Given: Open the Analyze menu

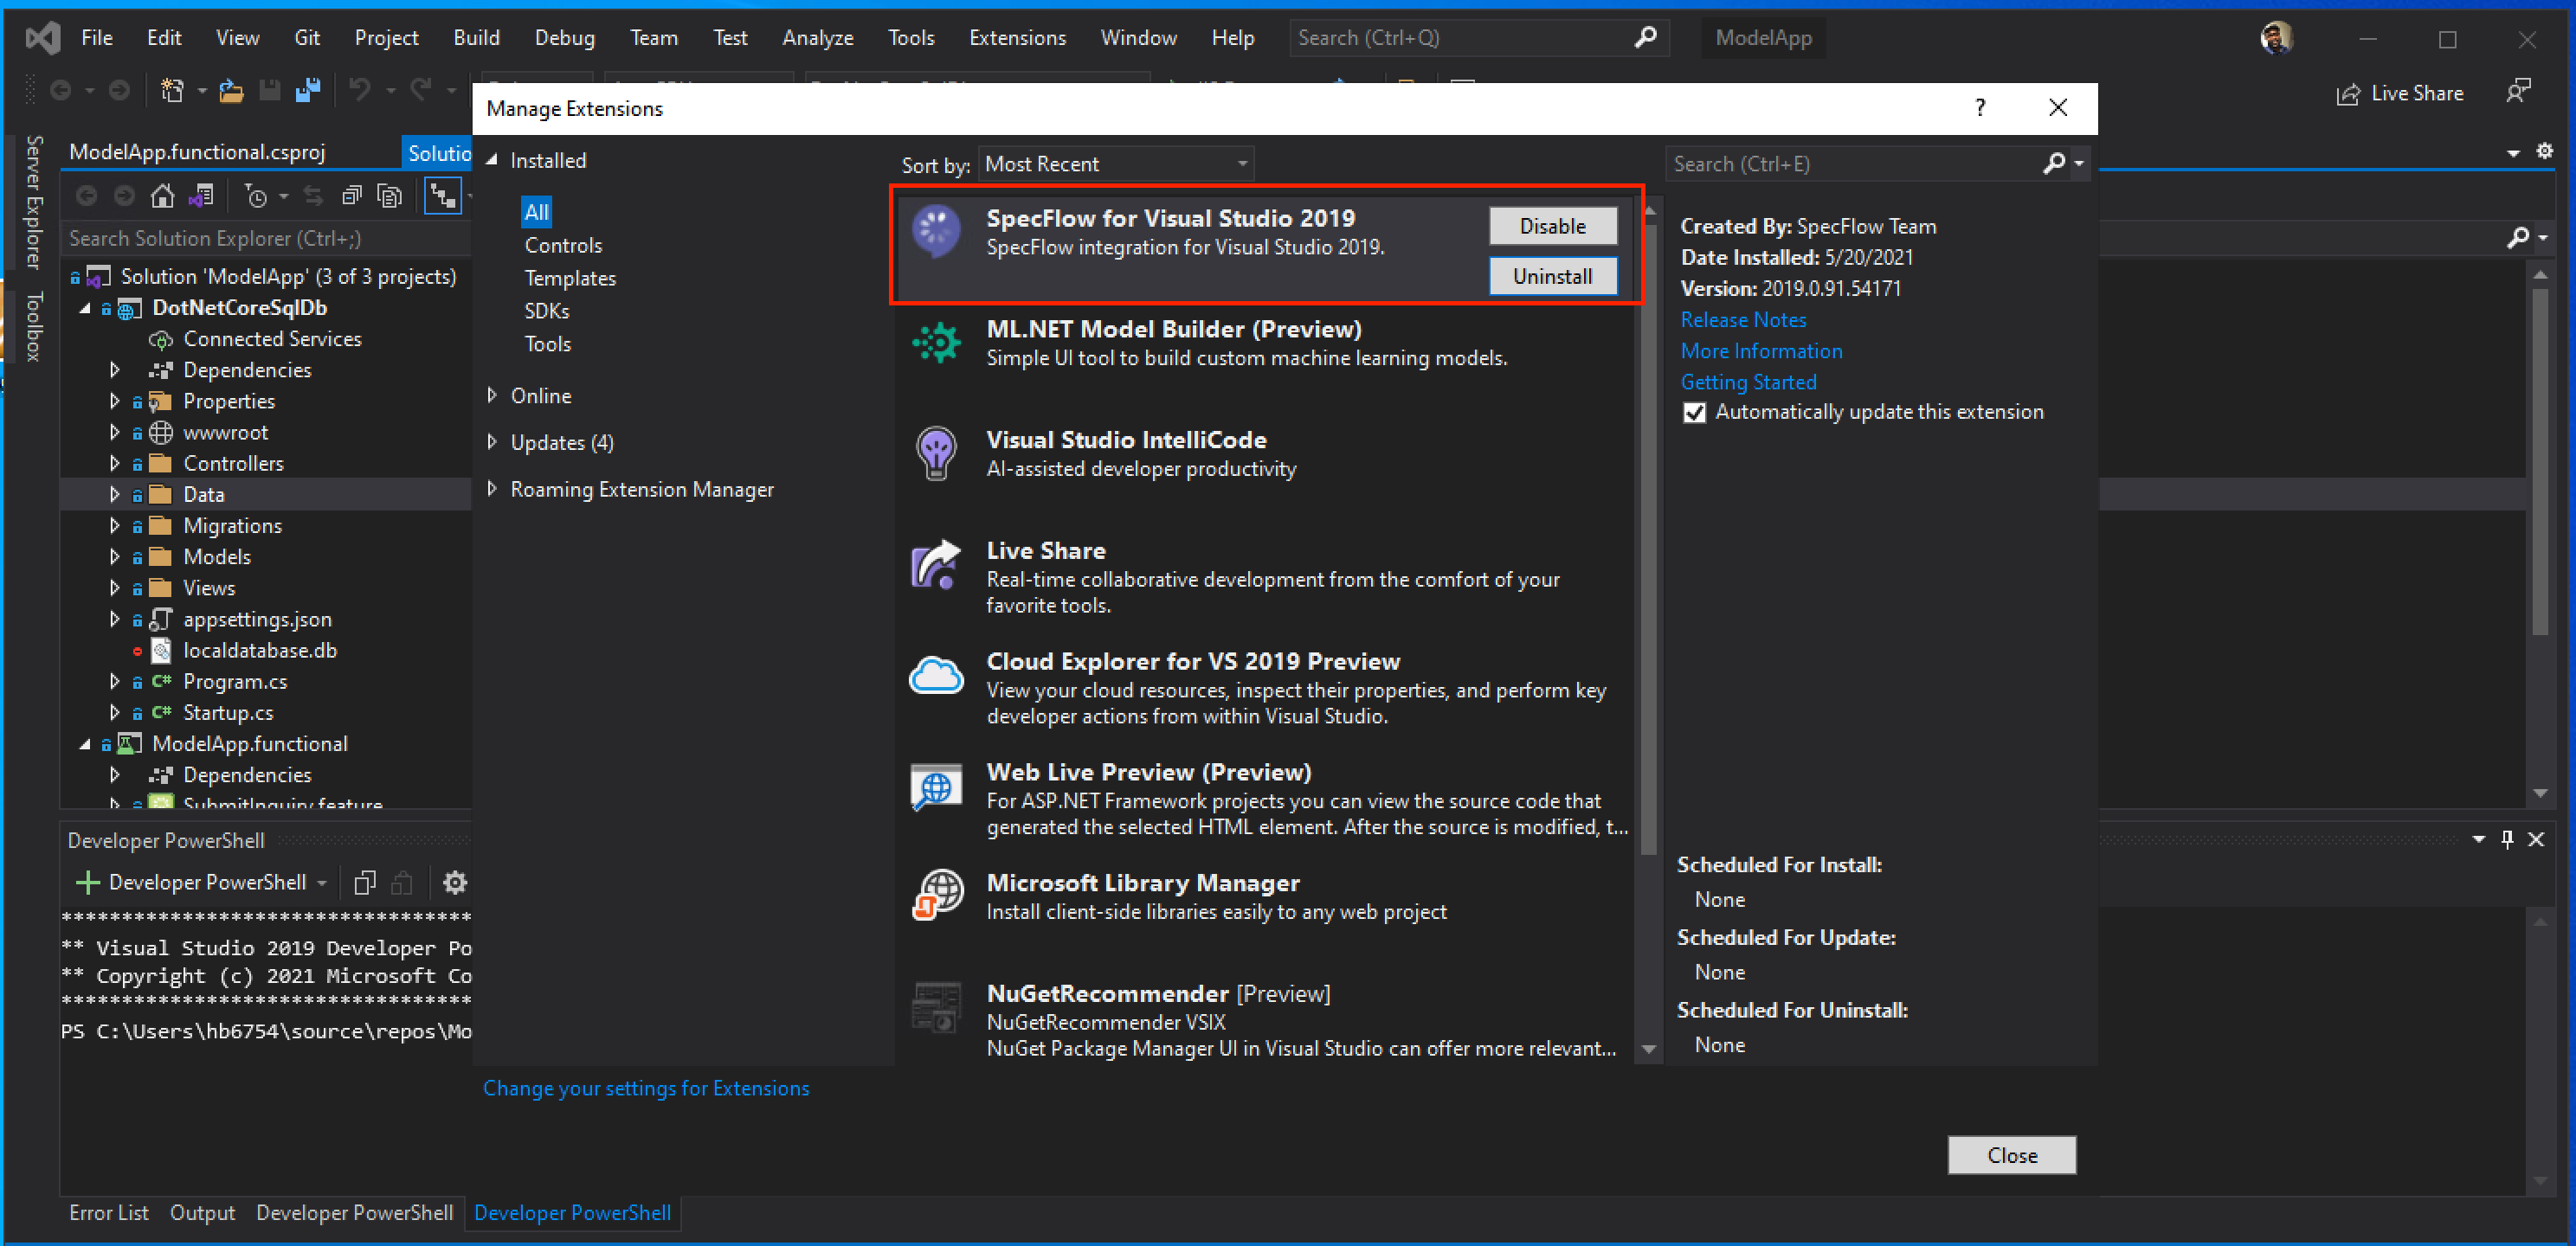Looking at the screenshot, I should (x=817, y=38).
